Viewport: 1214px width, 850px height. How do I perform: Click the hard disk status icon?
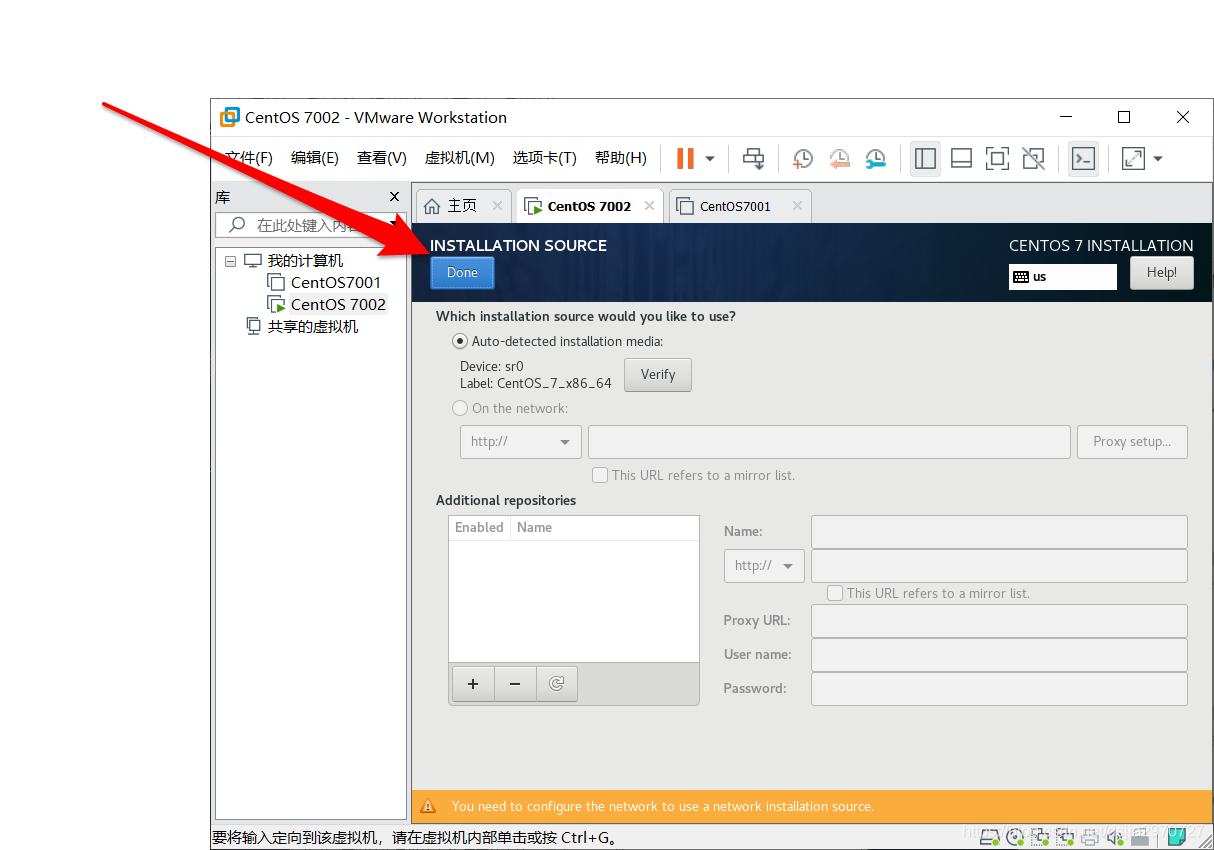coord(990,836)
